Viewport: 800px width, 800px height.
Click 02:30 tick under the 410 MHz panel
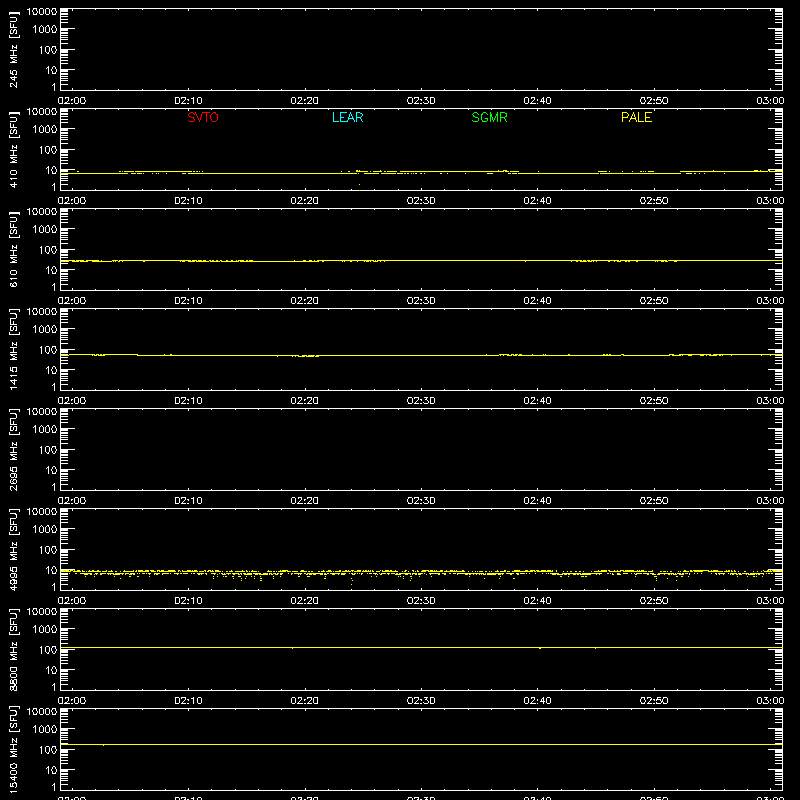click(421, 201)
